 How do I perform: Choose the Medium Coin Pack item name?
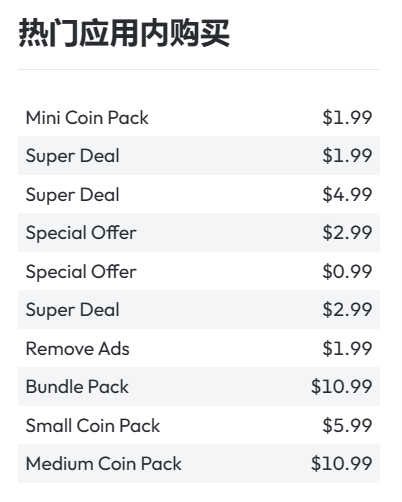104,464
